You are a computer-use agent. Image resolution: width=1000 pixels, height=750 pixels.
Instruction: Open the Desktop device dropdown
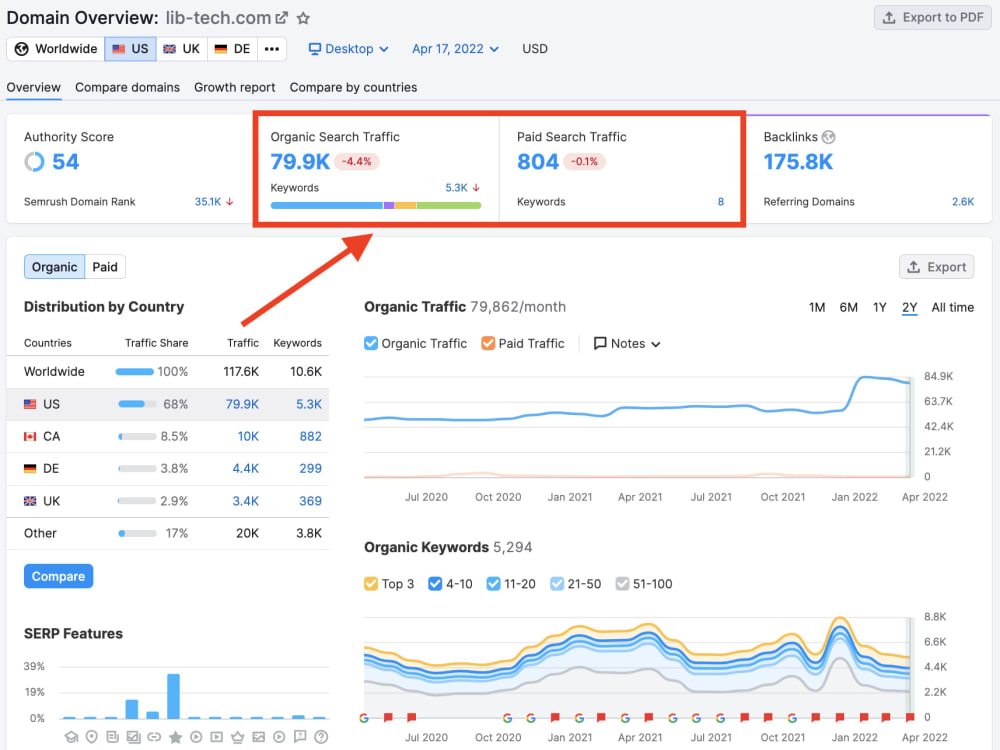click(348, 49)
